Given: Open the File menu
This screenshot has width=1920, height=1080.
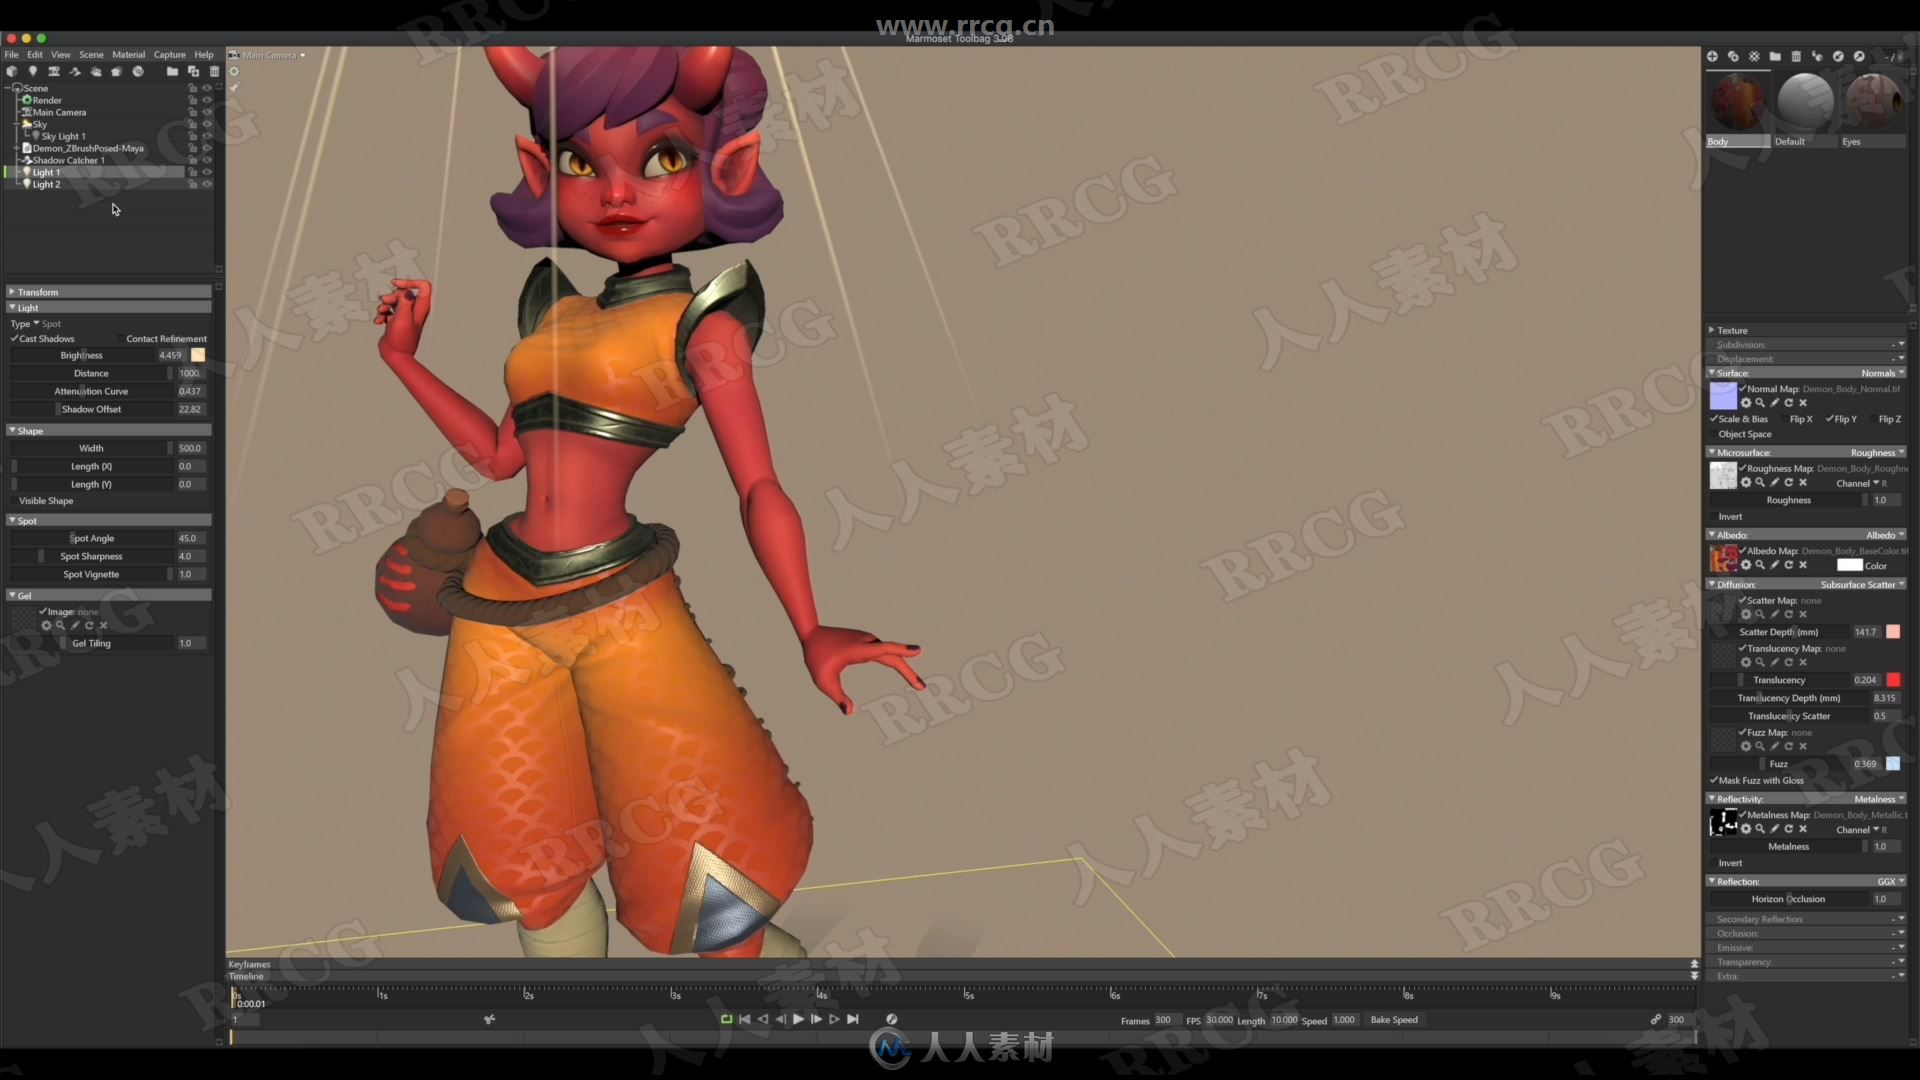Looking at the screenshot, I should [12, 55].
